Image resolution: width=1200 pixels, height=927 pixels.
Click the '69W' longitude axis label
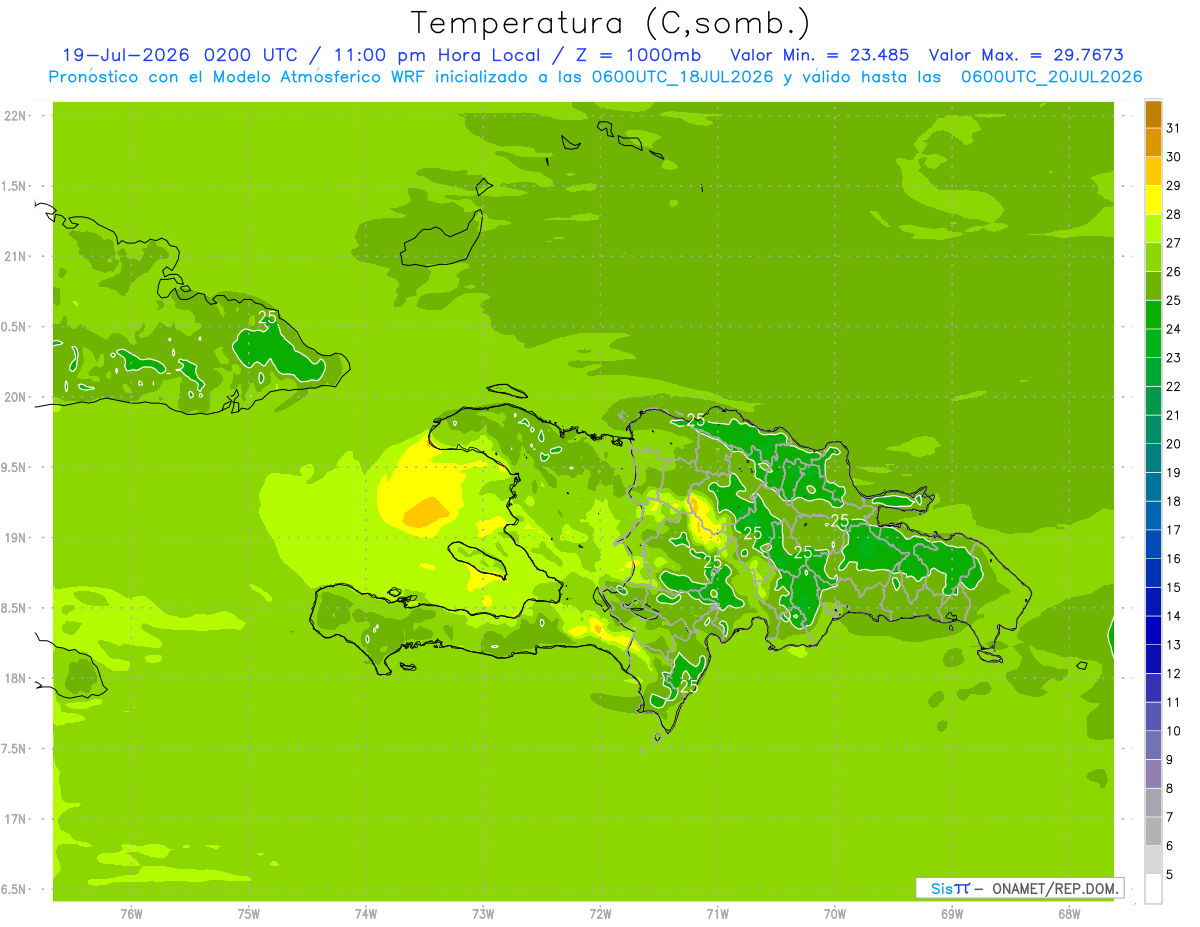[952, 914]
